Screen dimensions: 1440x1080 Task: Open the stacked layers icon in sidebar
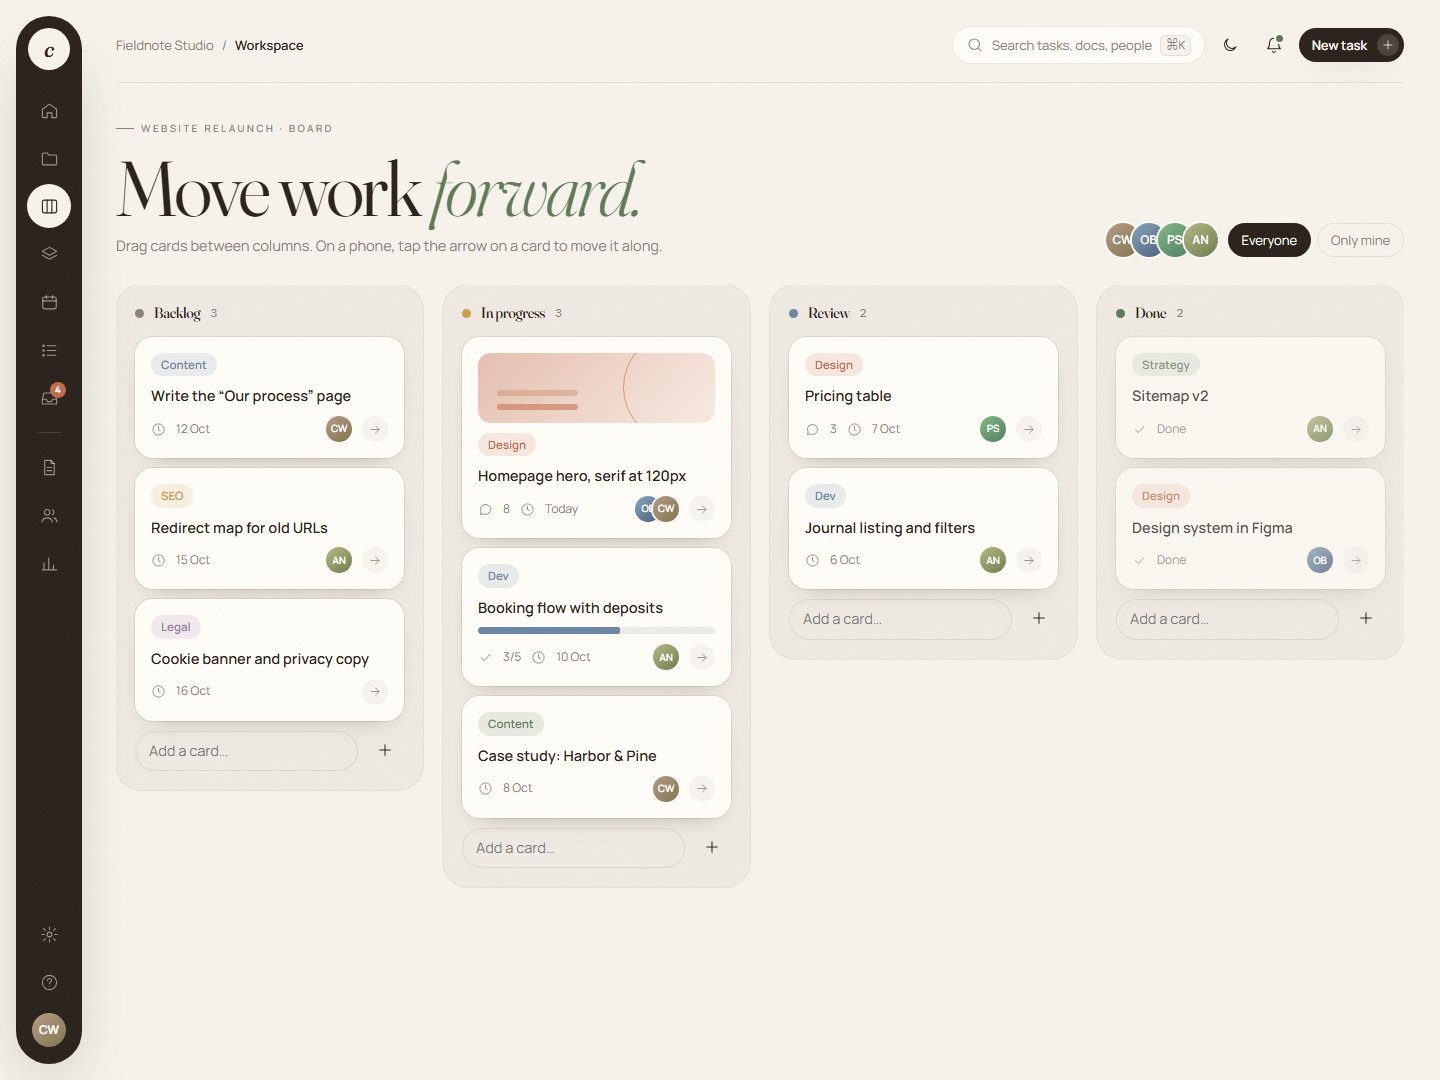[49, 254]
